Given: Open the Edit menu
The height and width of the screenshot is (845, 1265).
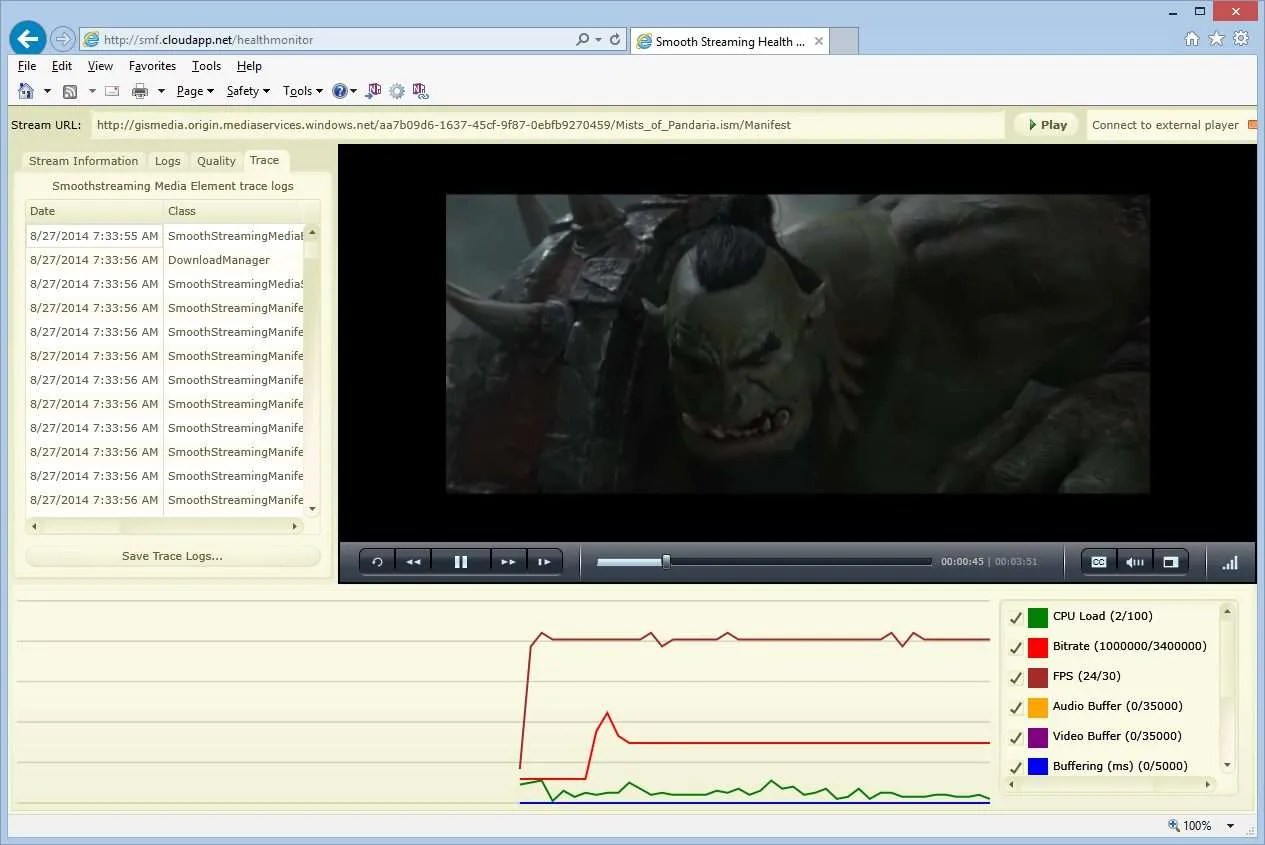Looking at the screenshot, I should click(x=62, y=66).
